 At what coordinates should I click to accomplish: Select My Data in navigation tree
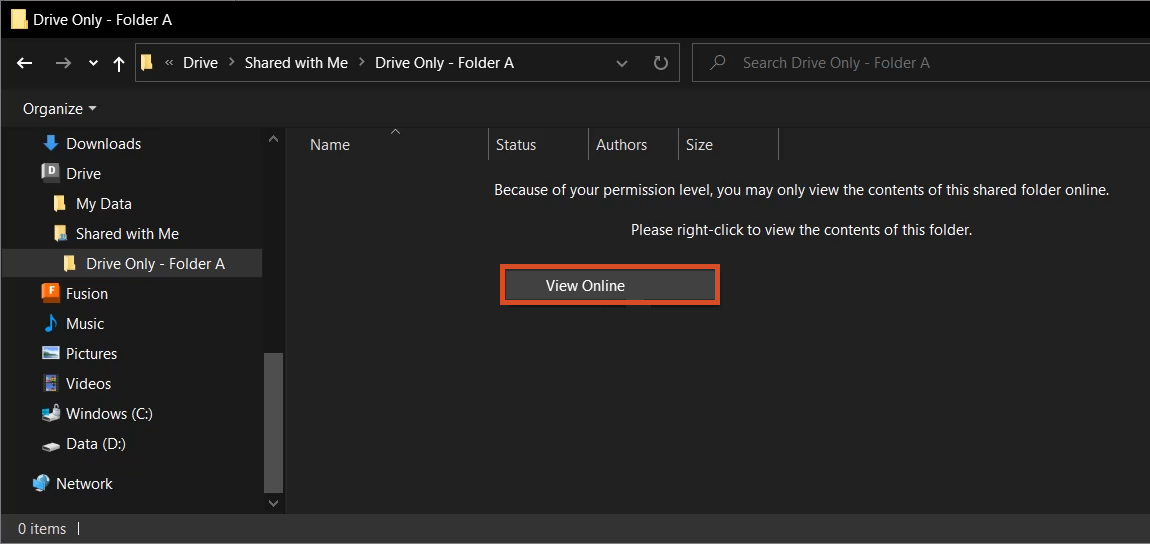click(103, 203)
